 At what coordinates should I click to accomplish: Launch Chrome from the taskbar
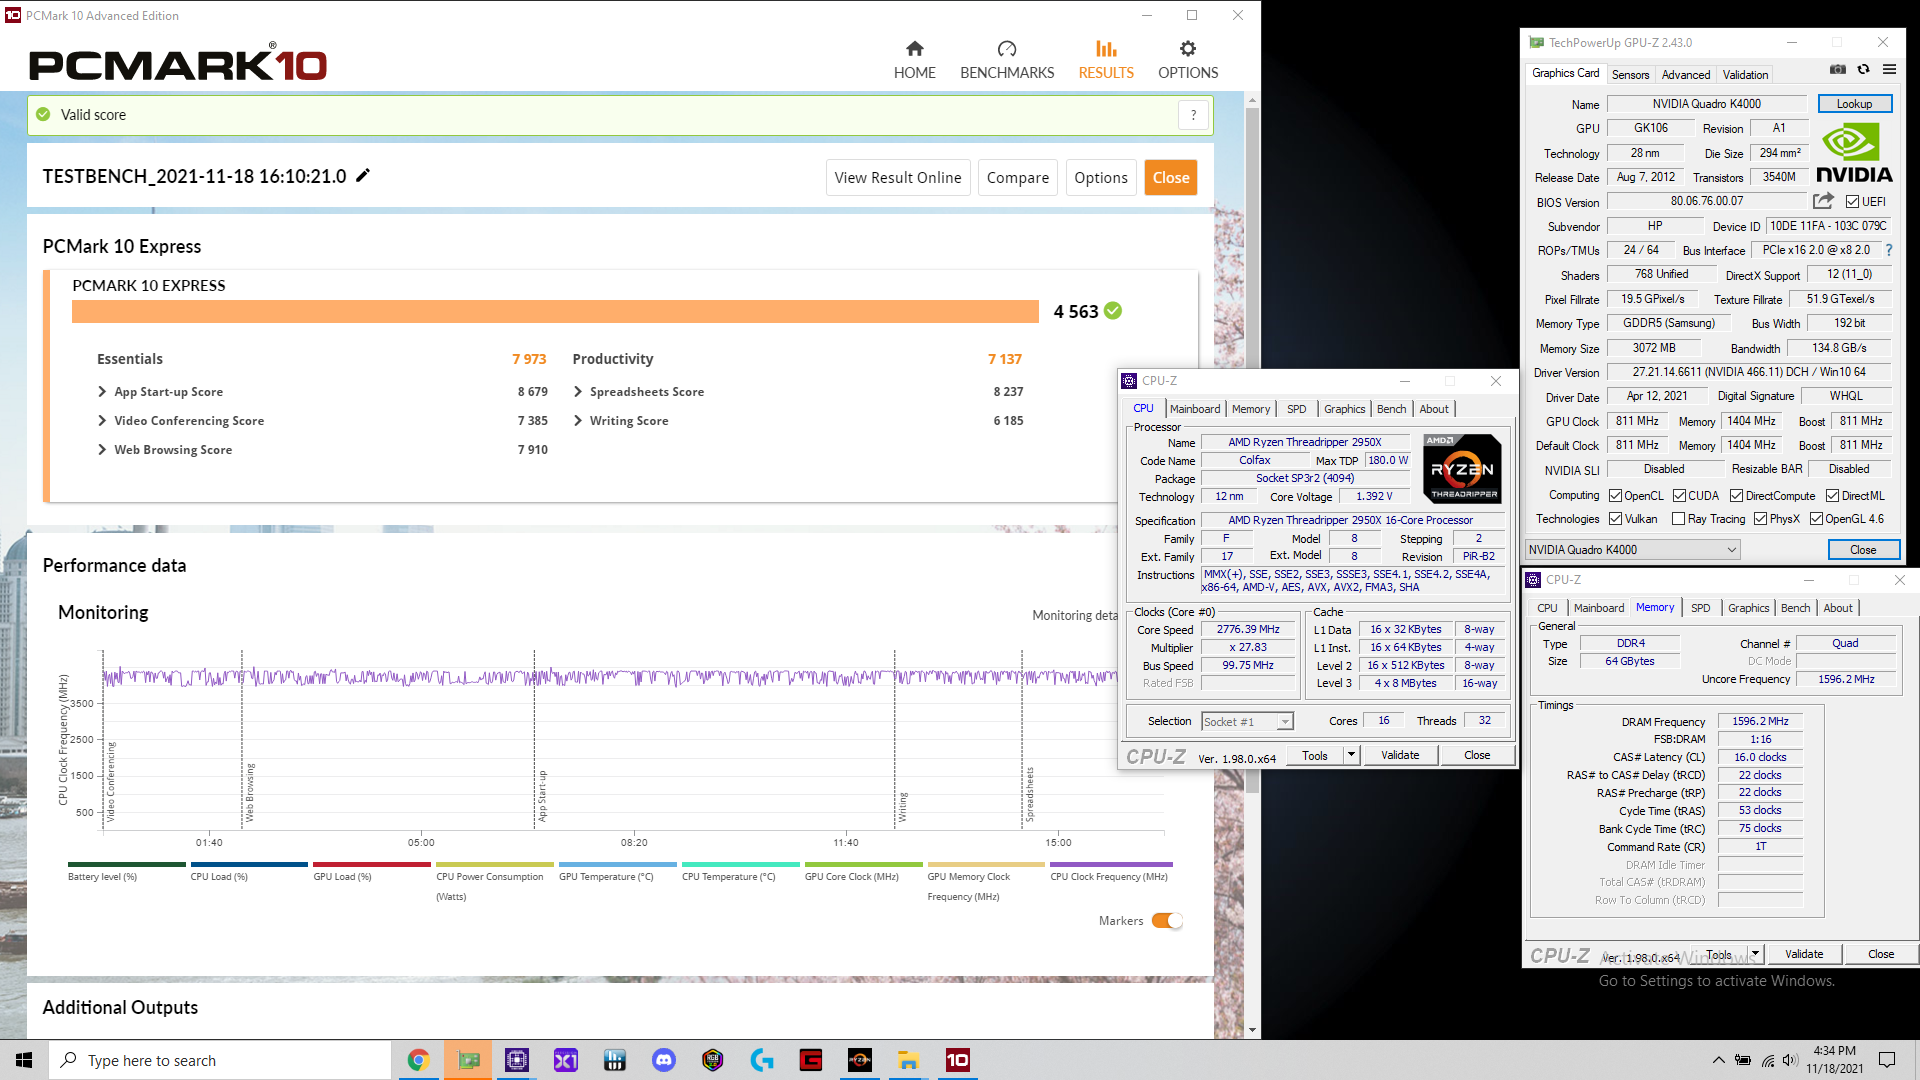[x=418, y=1060]
